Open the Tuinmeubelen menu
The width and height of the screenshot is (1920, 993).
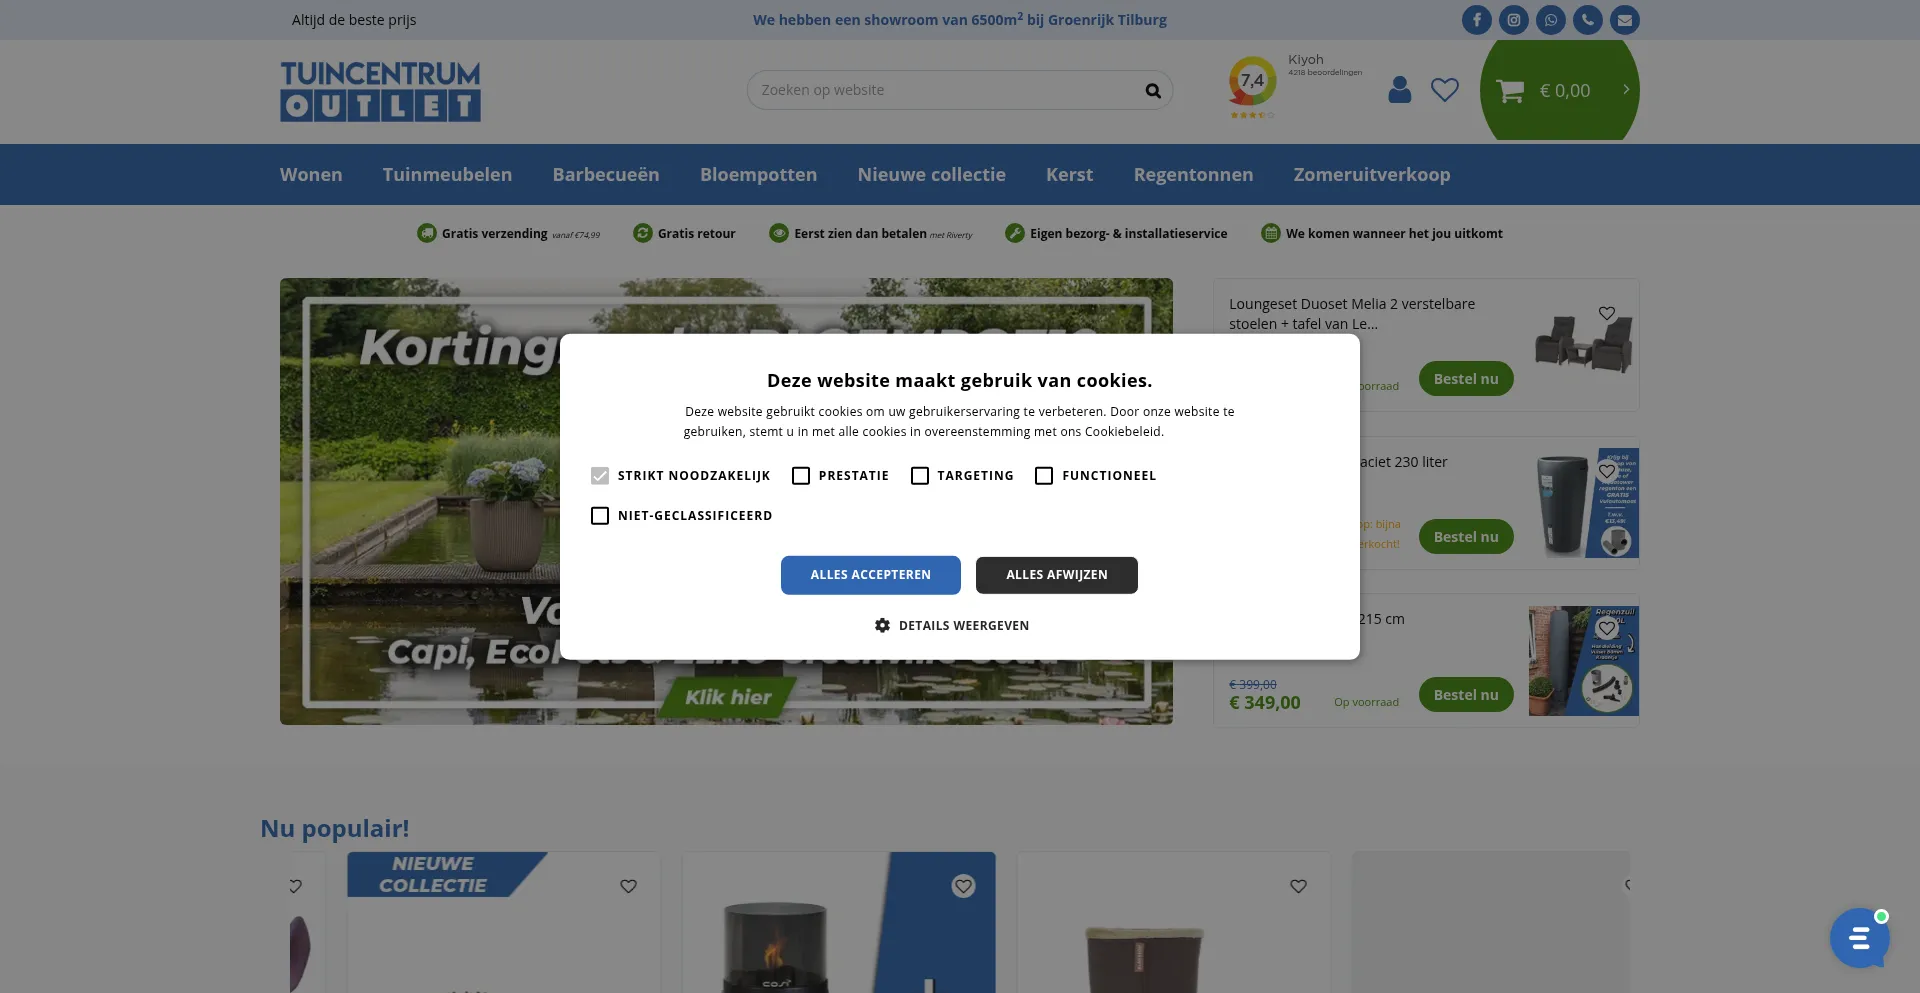tap(447, 175)
